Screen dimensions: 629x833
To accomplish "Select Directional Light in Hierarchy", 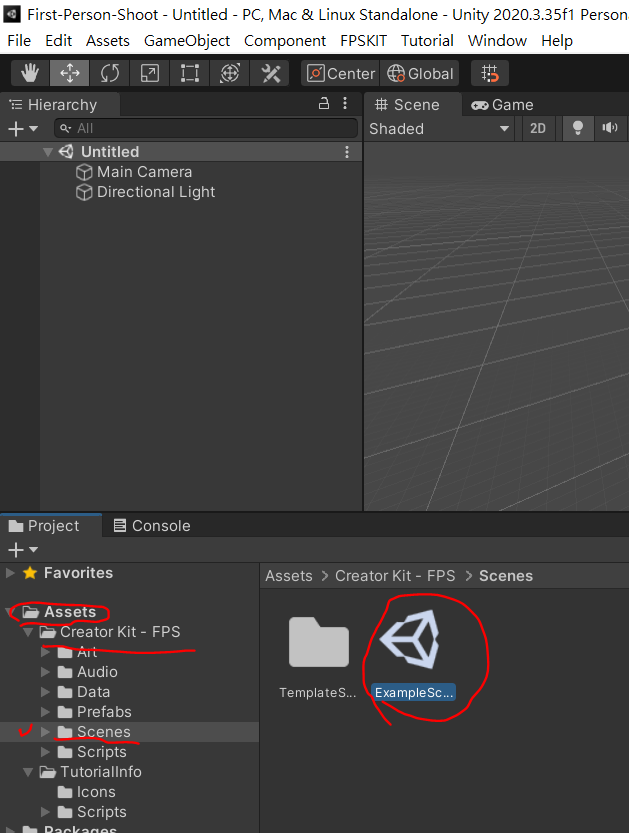I will click(146, 192).
